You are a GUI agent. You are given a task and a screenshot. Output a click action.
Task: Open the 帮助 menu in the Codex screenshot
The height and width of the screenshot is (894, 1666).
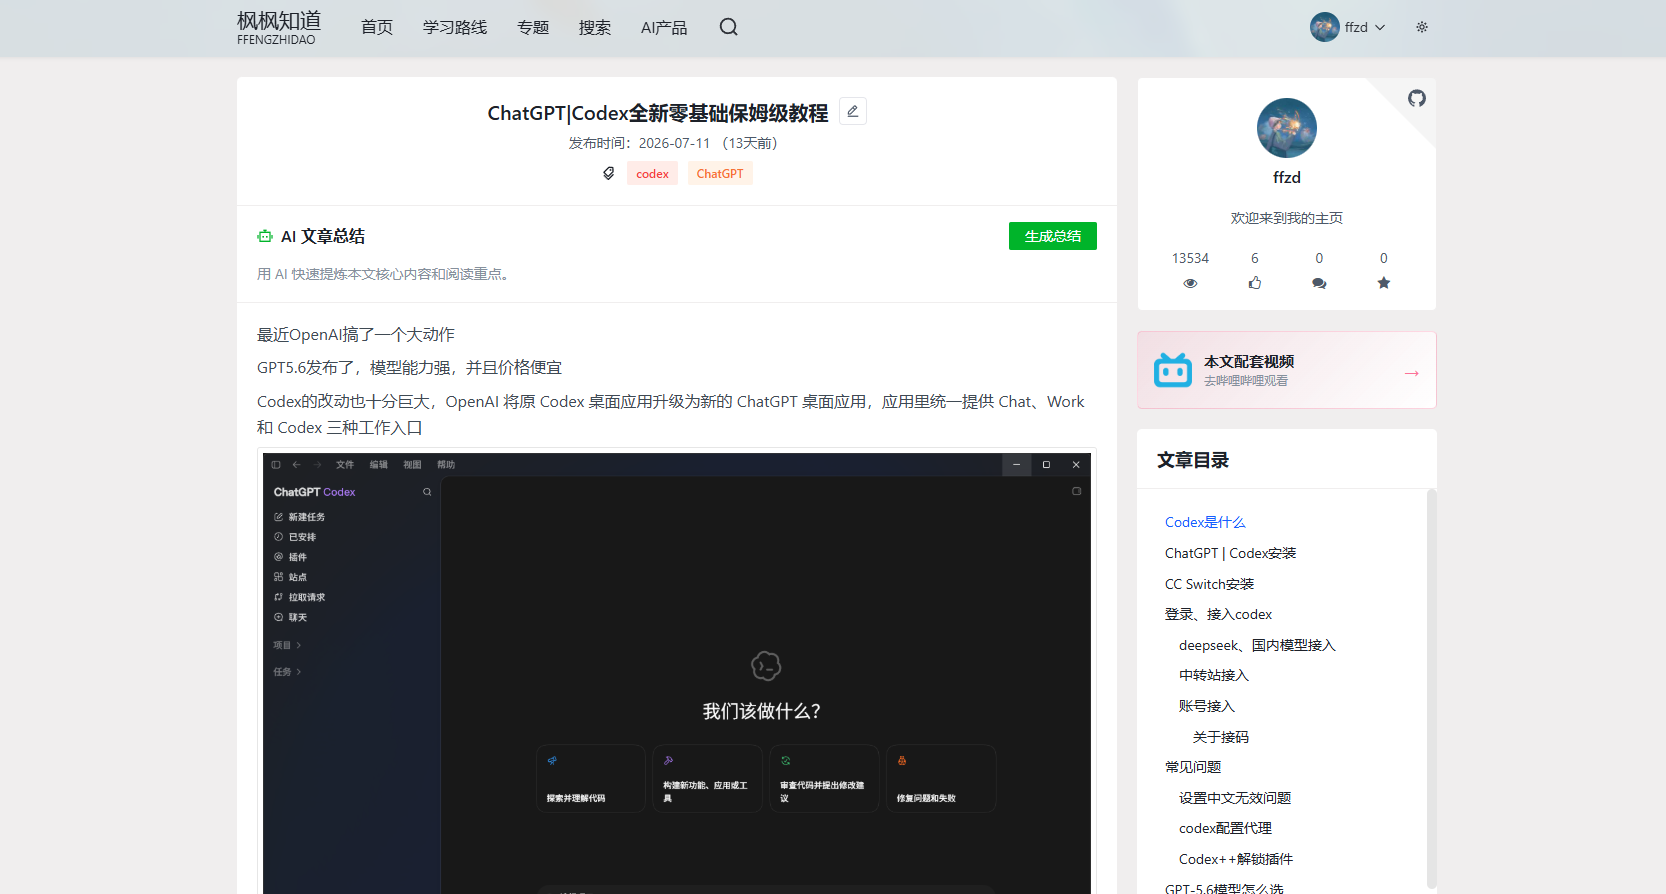point(446,465)
